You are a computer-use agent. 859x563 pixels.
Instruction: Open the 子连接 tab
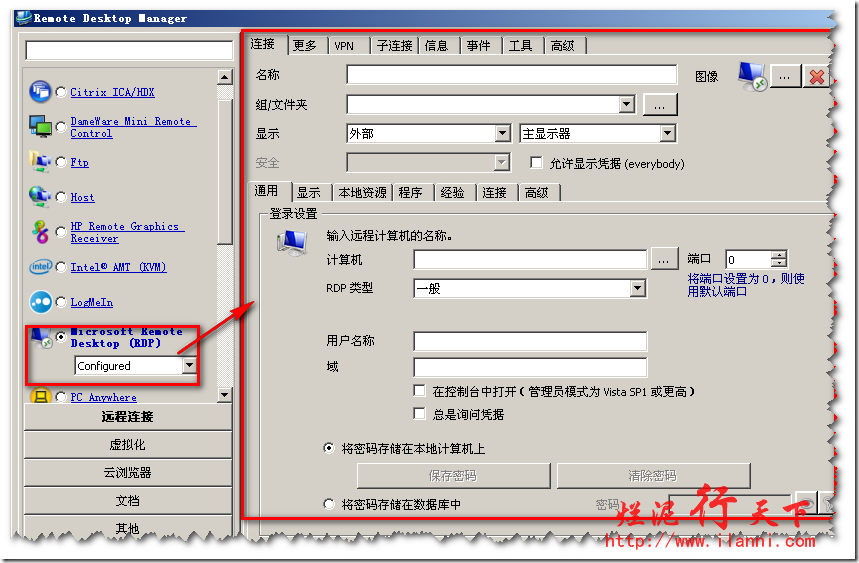(x=394, y=45)
